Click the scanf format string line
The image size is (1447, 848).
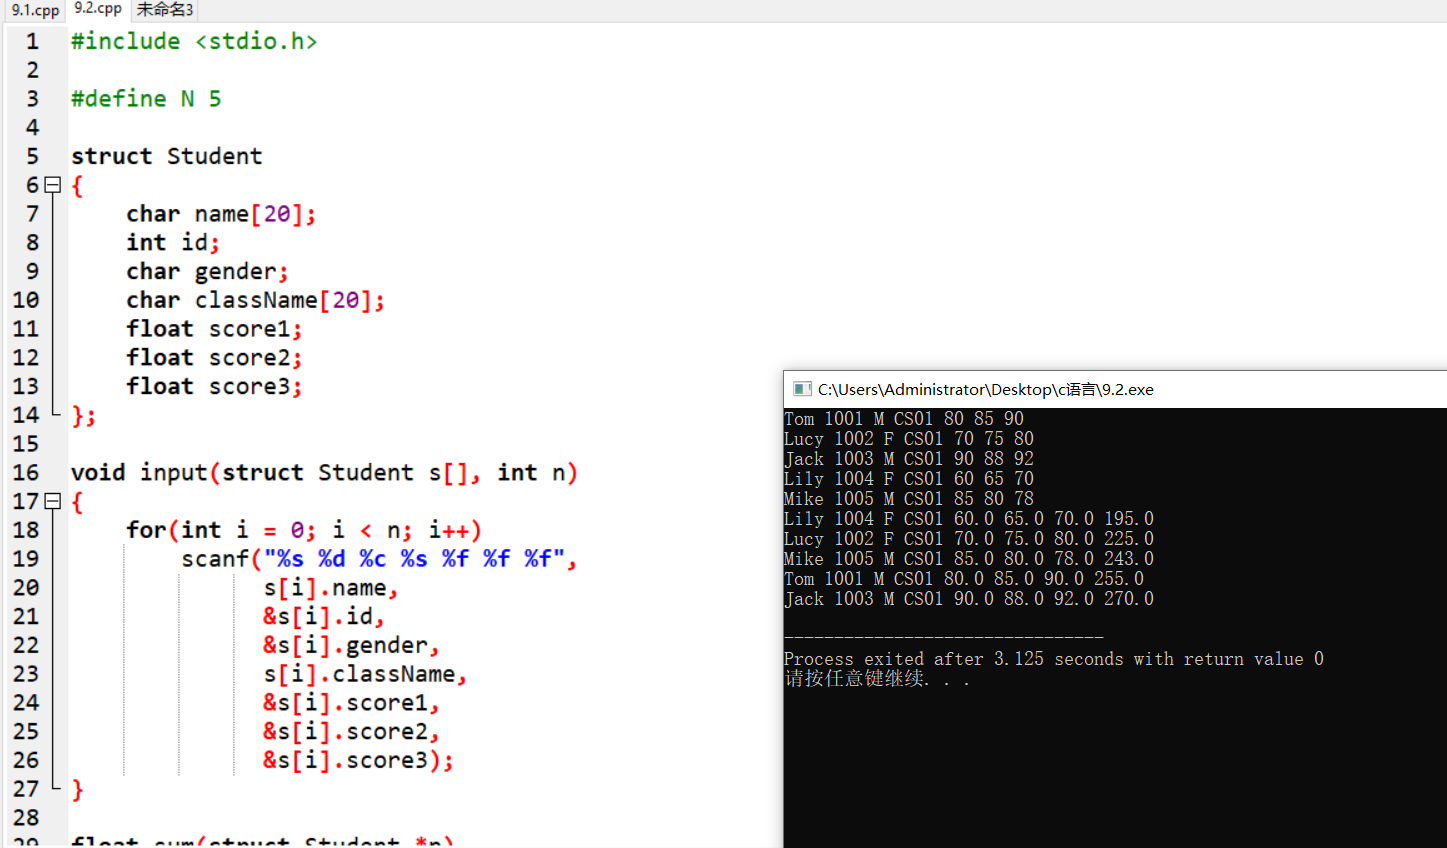pyautogui.click(x=379, y=559)
